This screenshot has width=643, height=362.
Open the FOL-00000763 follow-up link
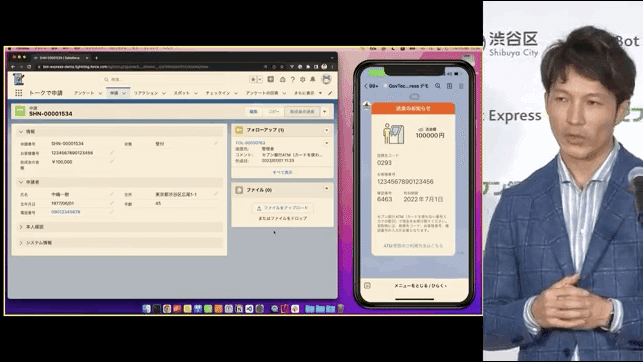pos(250,143)
